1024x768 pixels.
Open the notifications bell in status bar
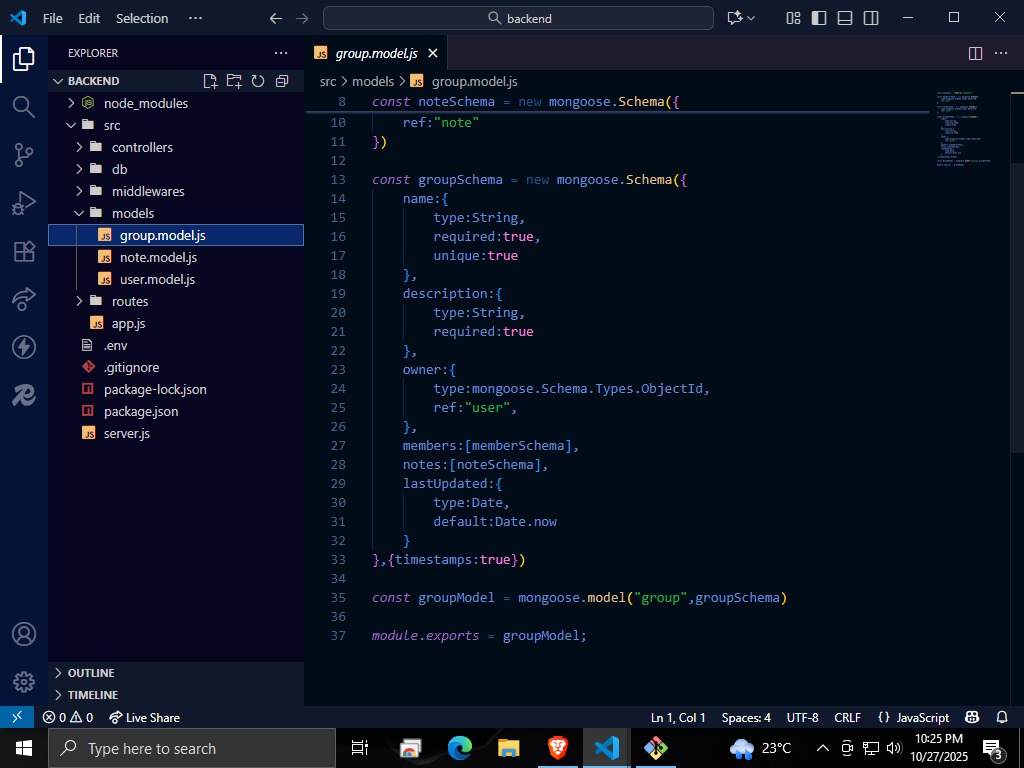(1002, 717)
